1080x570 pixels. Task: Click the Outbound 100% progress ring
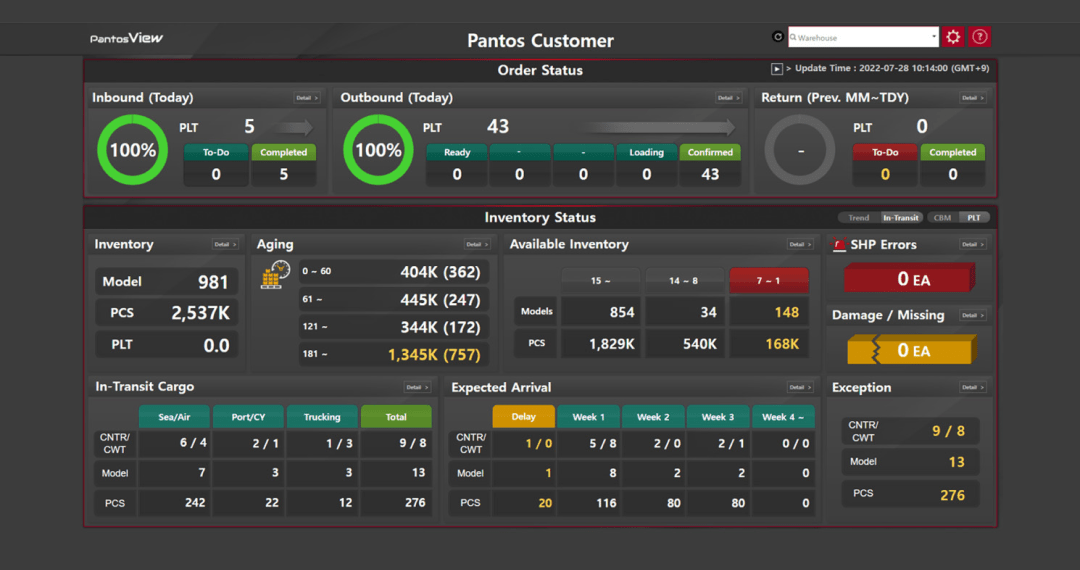[378, 150]
